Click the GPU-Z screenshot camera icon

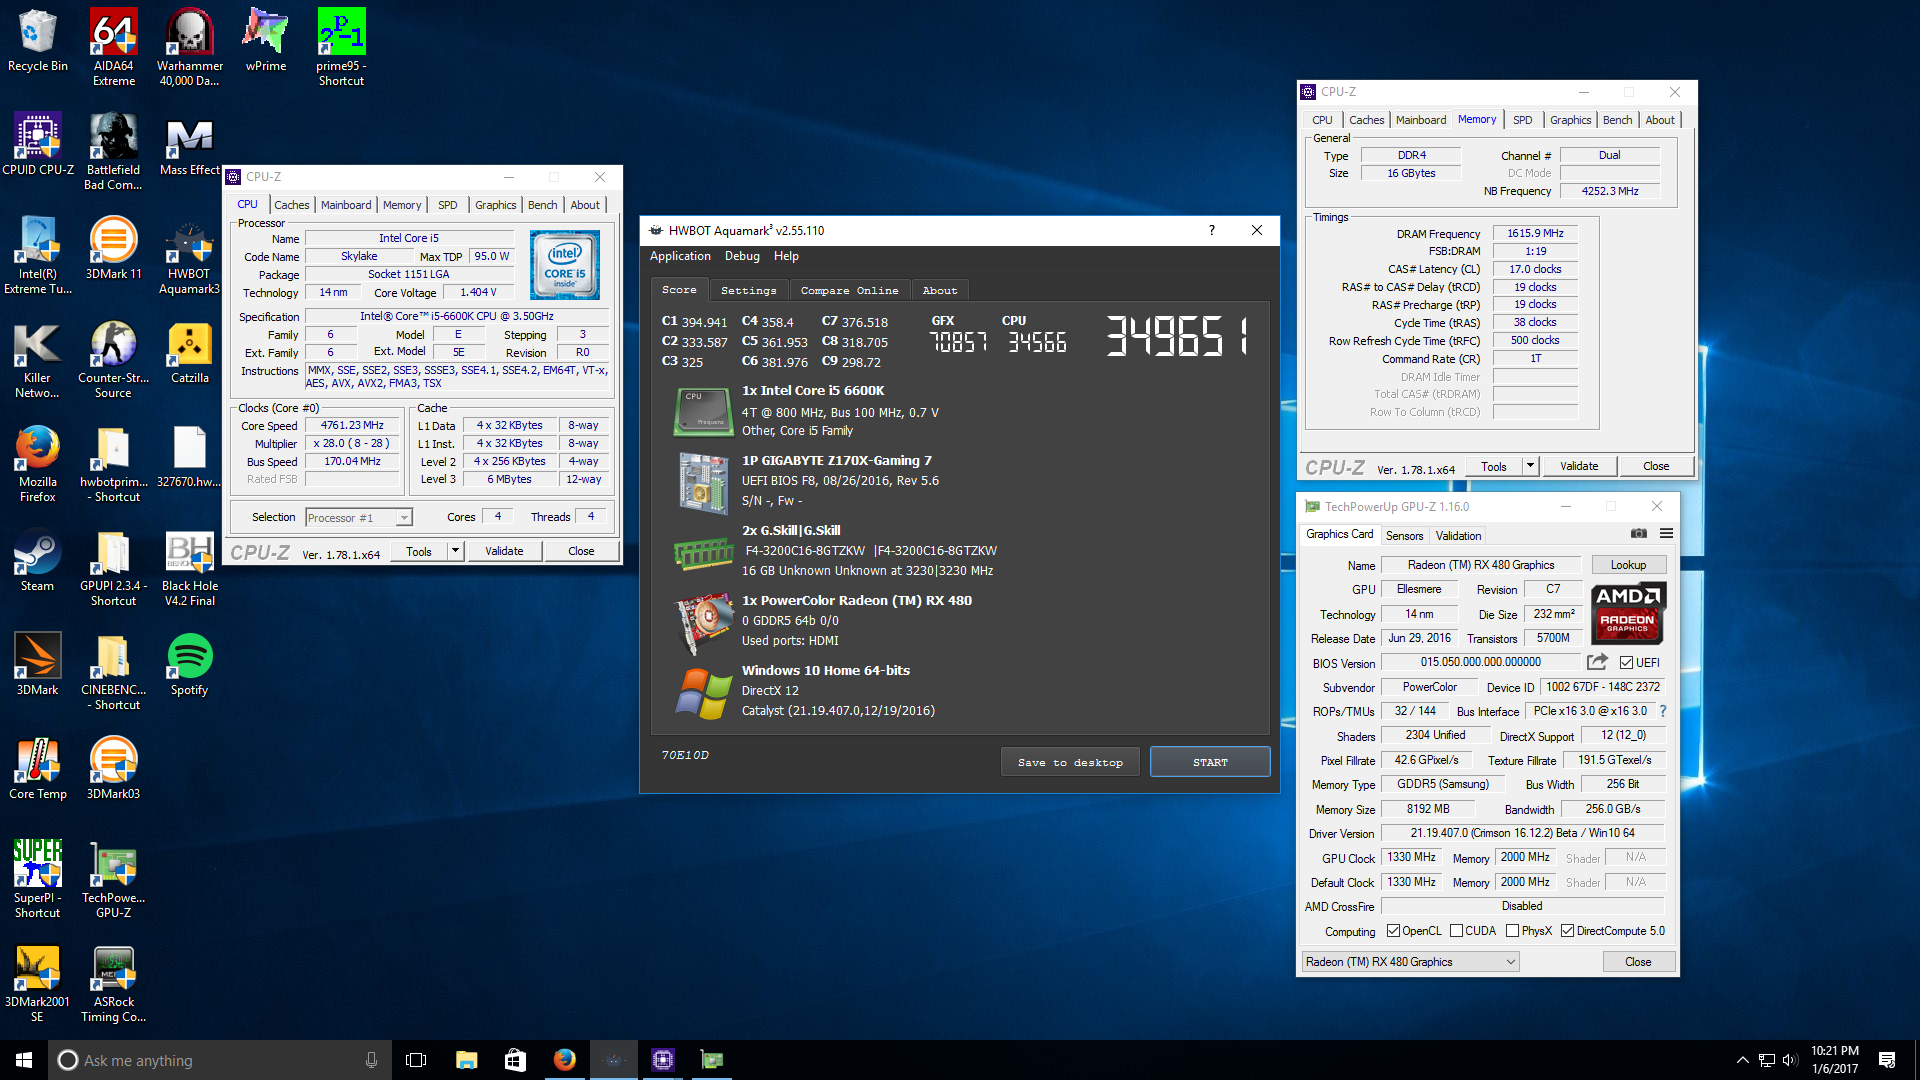click(x=1638, y=533)
